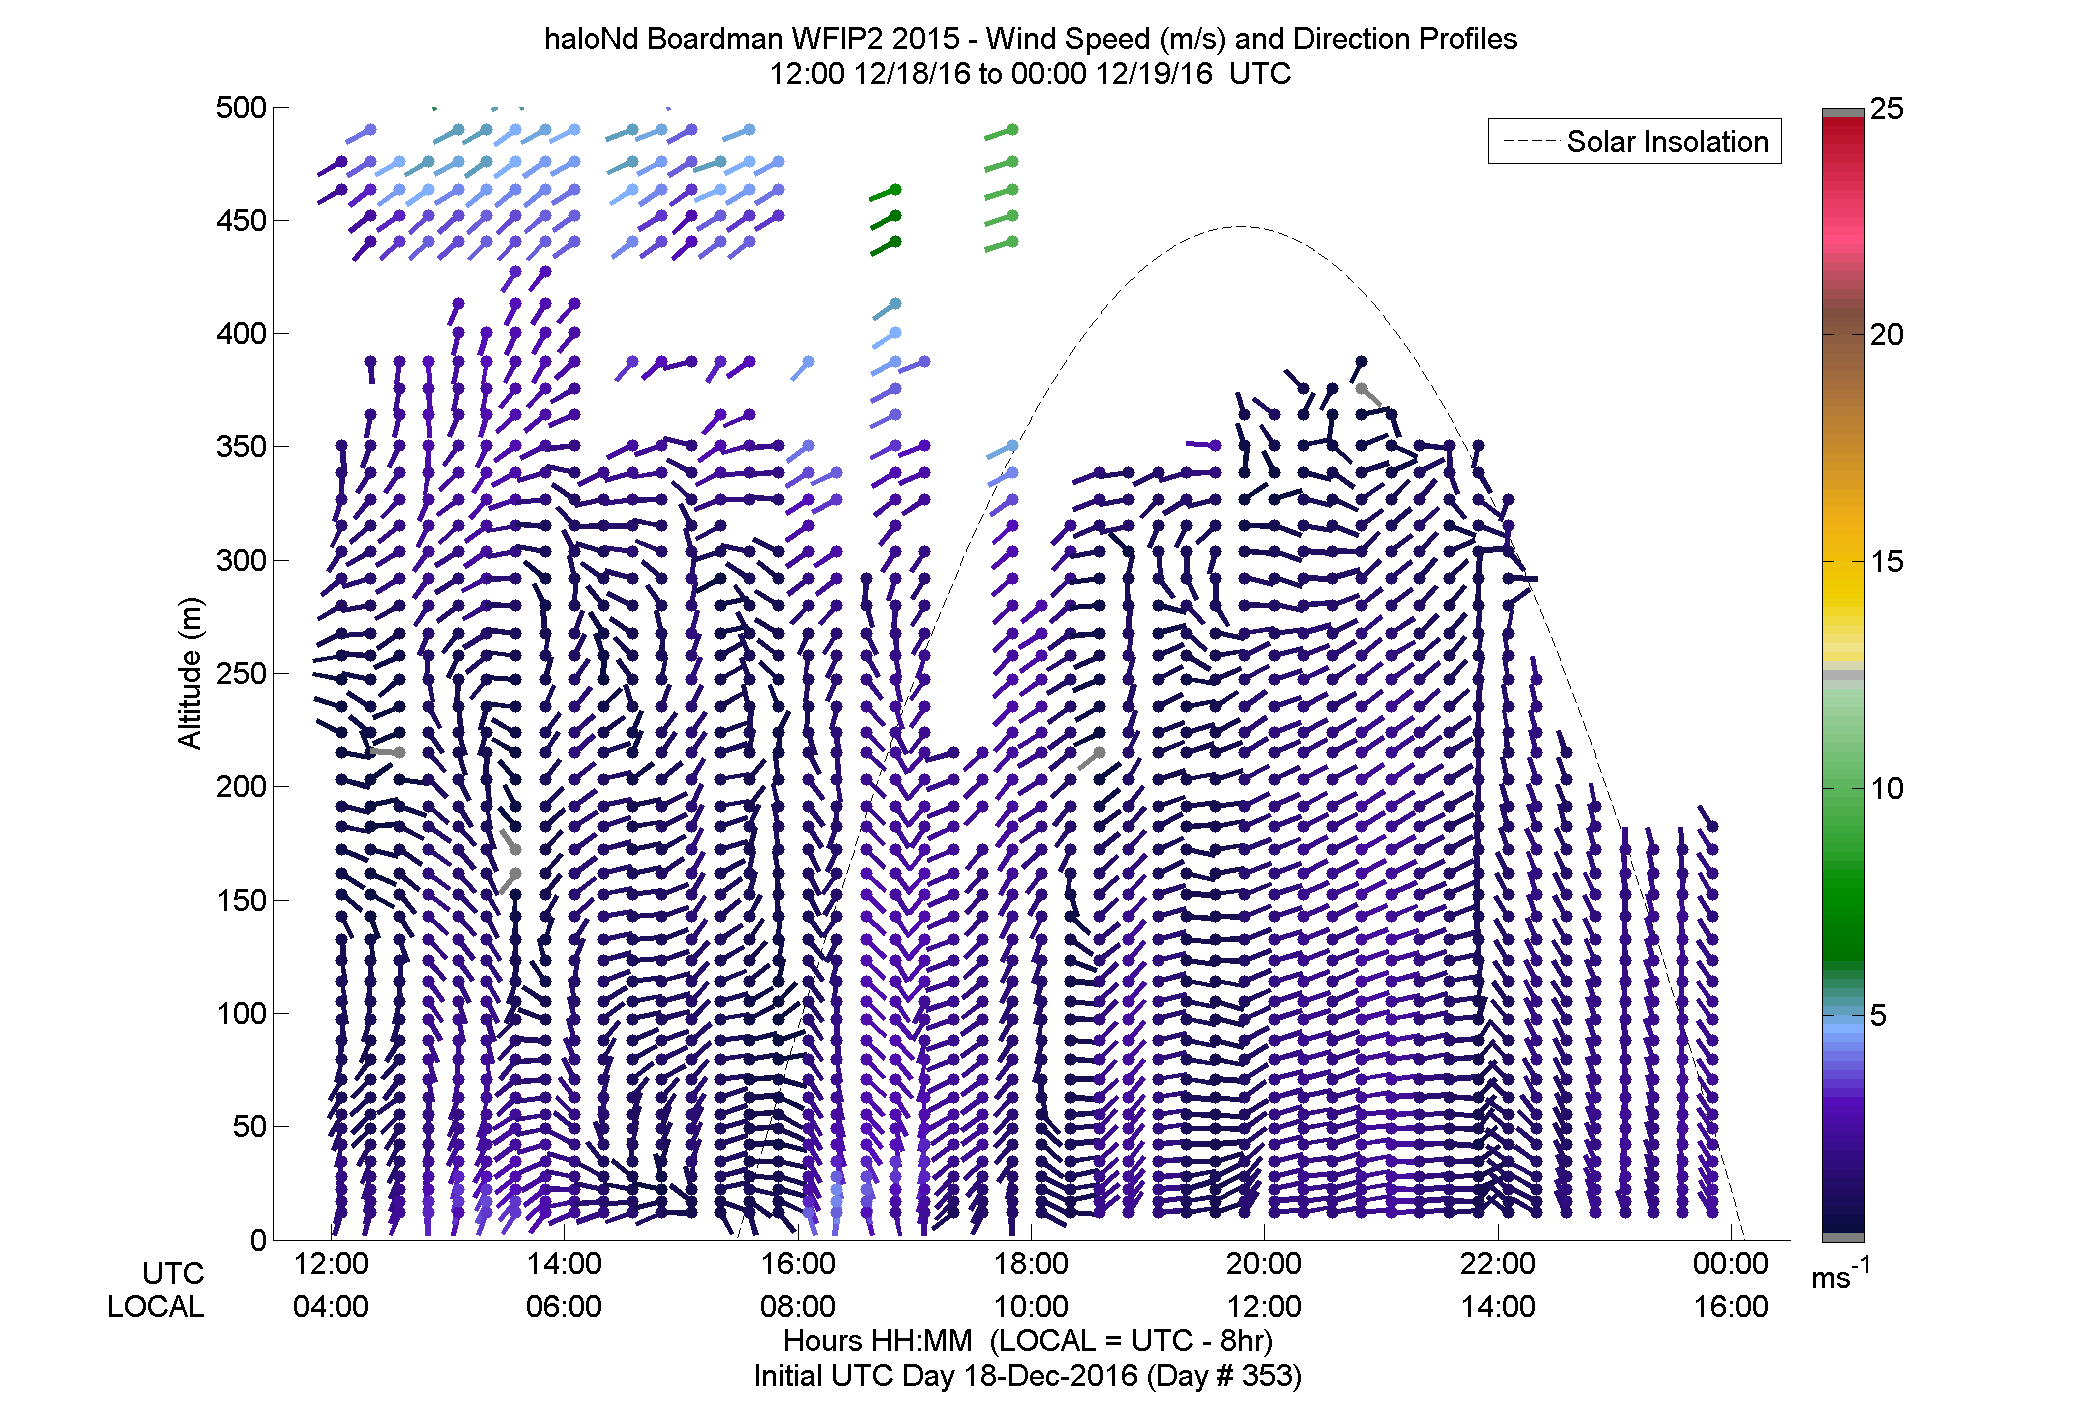Click the 06:00 LOCAL time label
Viewport: 2098px width, 1425px height.
point(564,1306)
